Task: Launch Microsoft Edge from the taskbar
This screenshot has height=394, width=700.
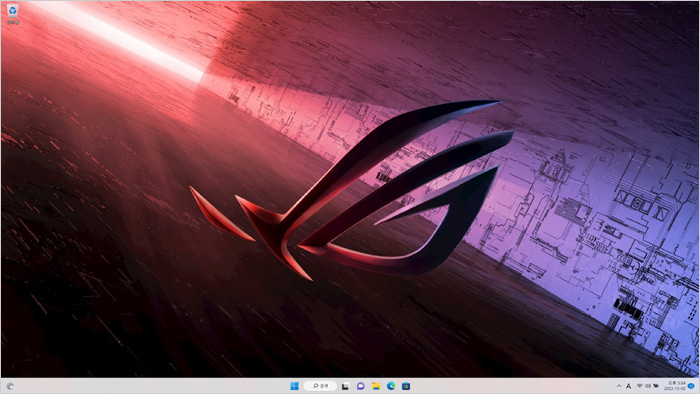Action: (x=391, y=386)
